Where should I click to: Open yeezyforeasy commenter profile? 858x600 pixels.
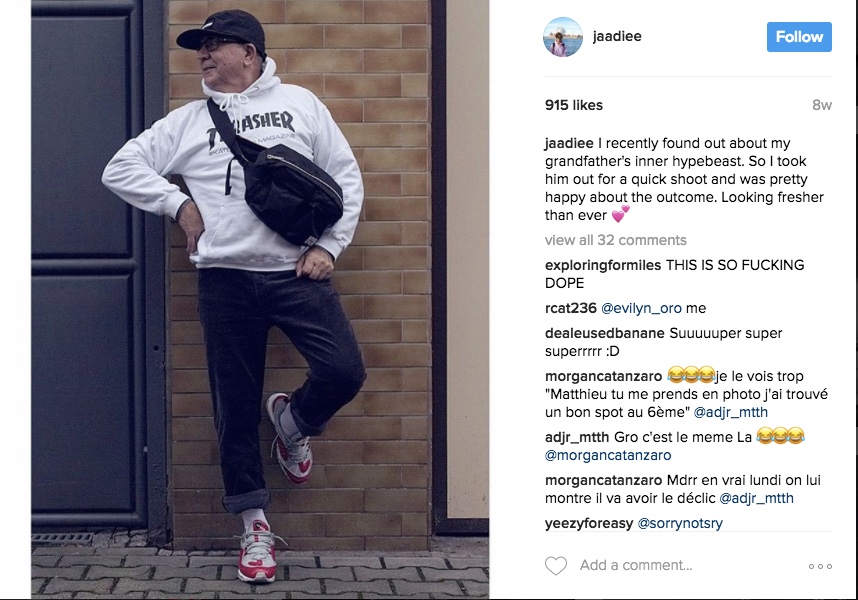pos(589,523)
